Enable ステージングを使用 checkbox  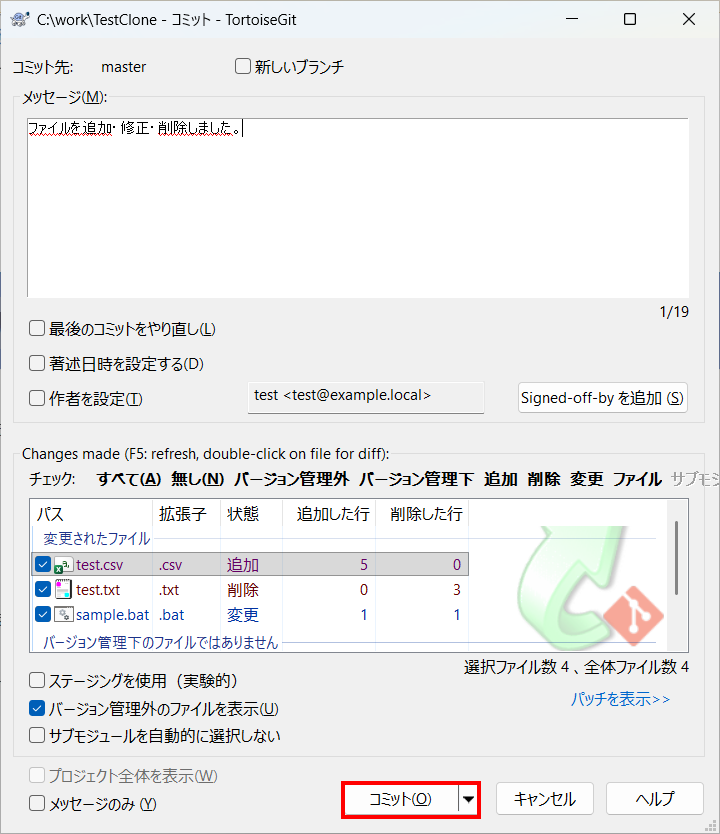click(37, 680)
